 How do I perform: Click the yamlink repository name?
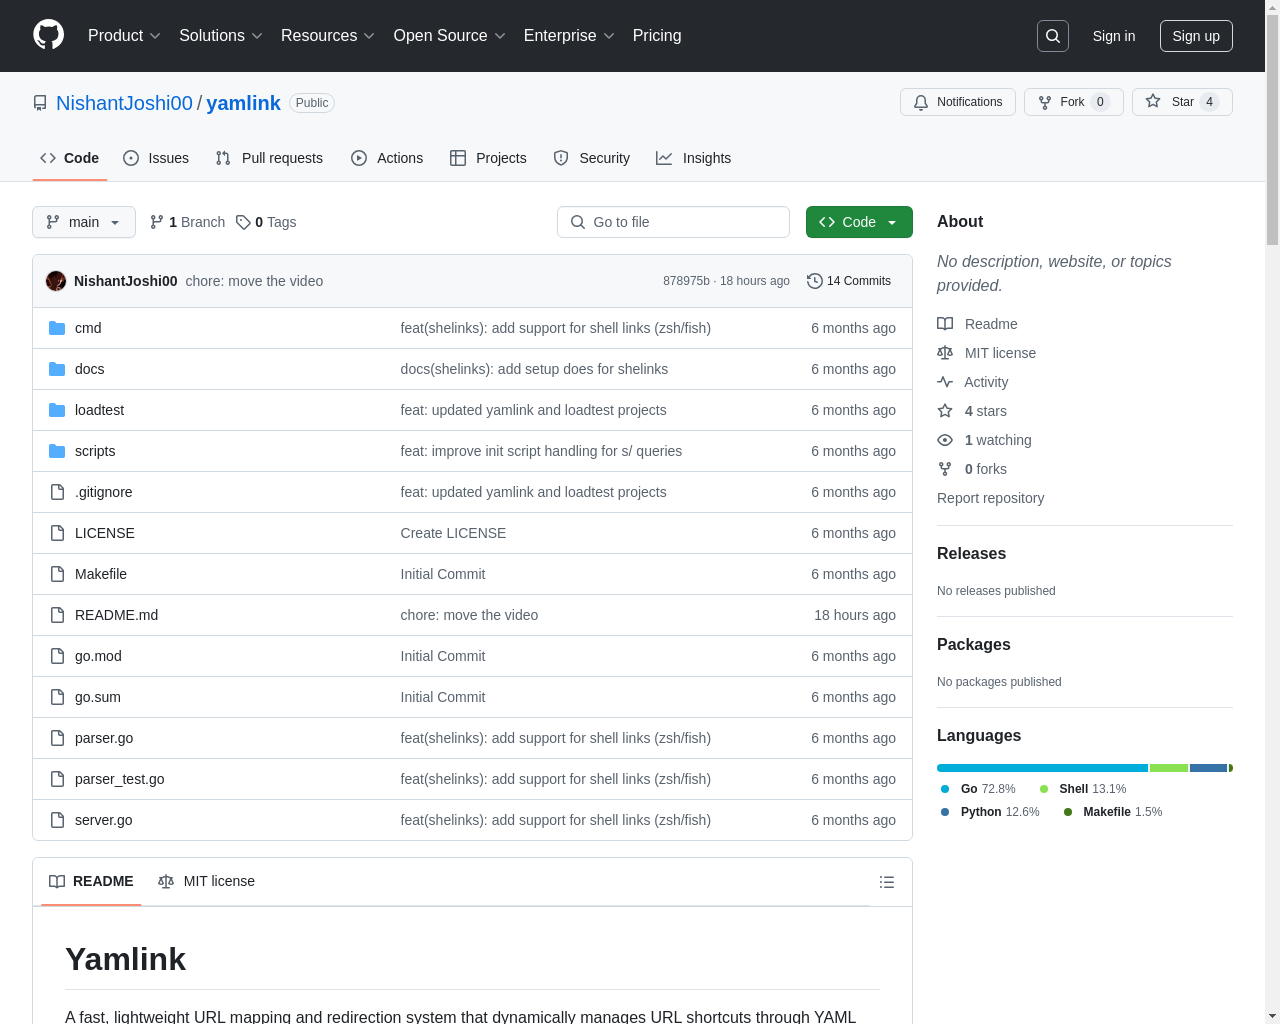click(x=243, y=103)
